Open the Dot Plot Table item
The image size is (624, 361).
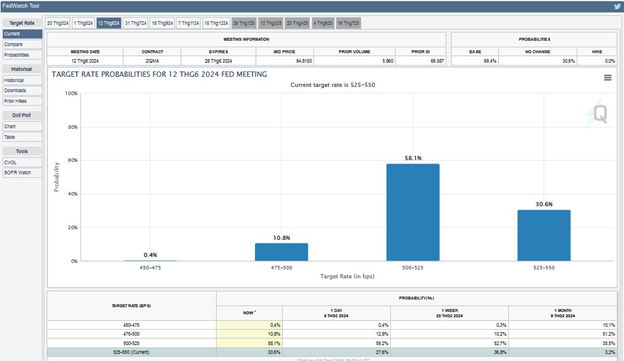[x=22, y=137]
